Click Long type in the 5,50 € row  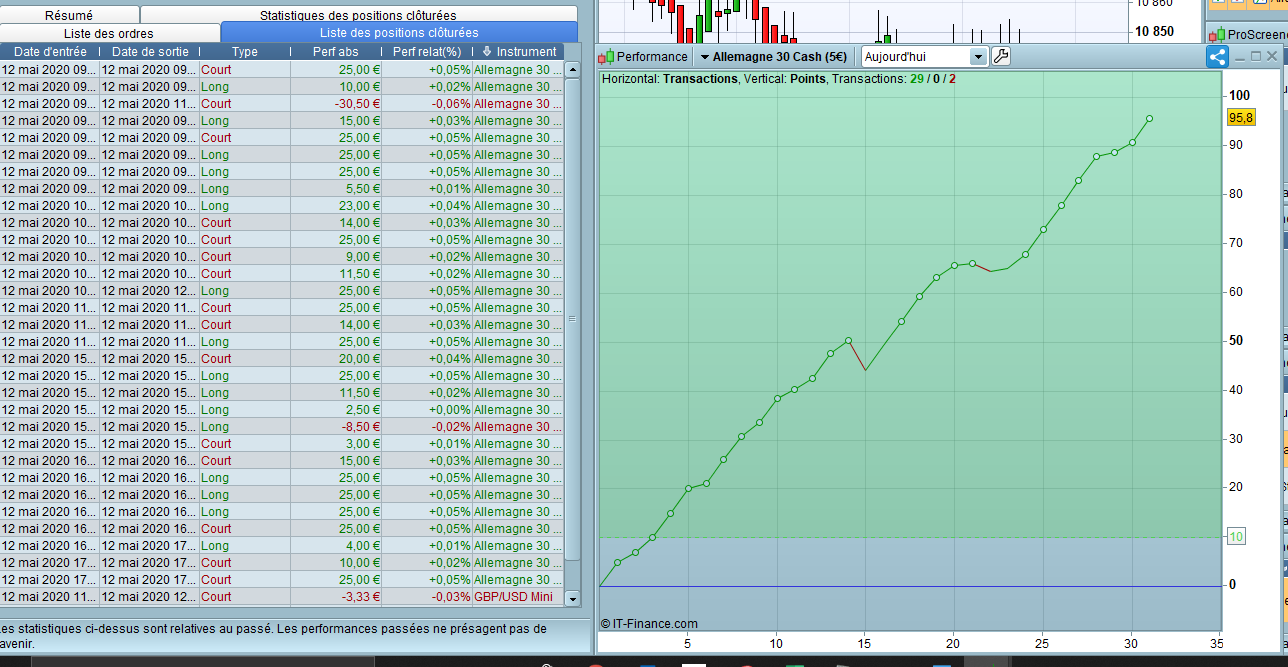click(x=245, y=189)
